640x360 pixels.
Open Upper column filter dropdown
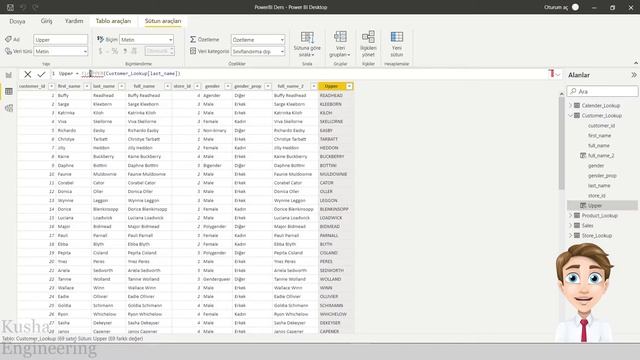349,86
